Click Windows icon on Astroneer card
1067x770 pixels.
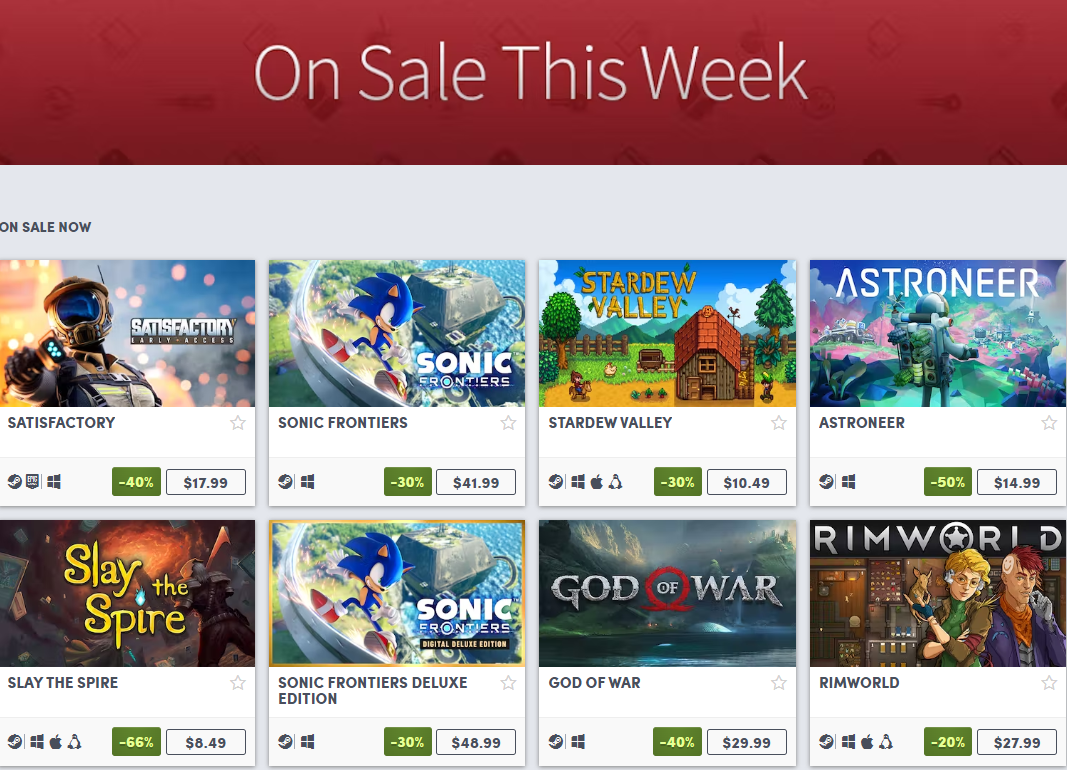[849, 482]
